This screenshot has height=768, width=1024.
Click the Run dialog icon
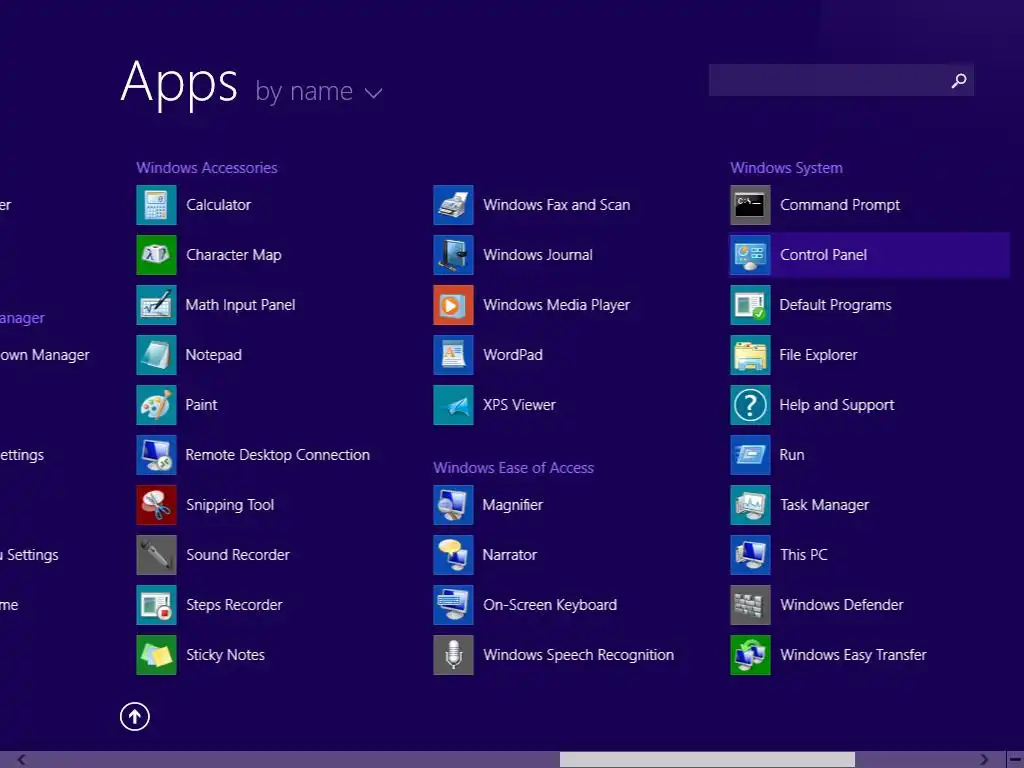click(750, 455)
